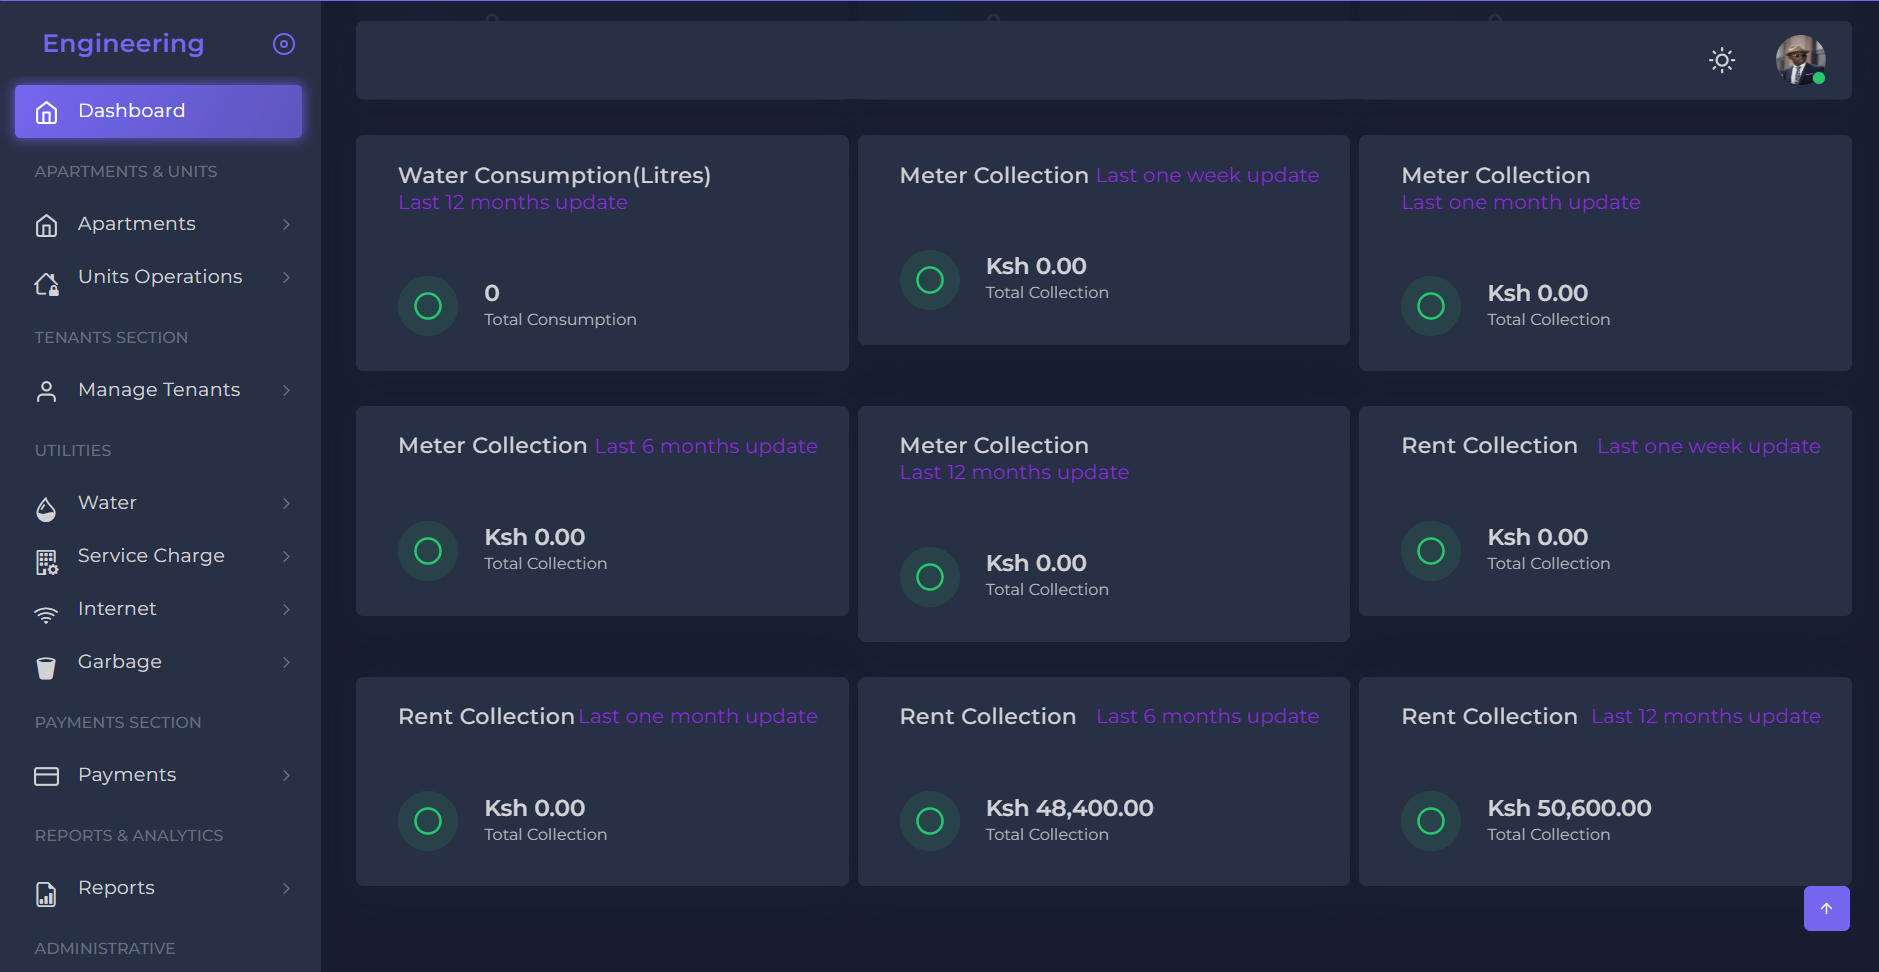The height and width of the screenshot is (972, 1879).
Task: Click the Payments card icon
Action: click(46, 776)
